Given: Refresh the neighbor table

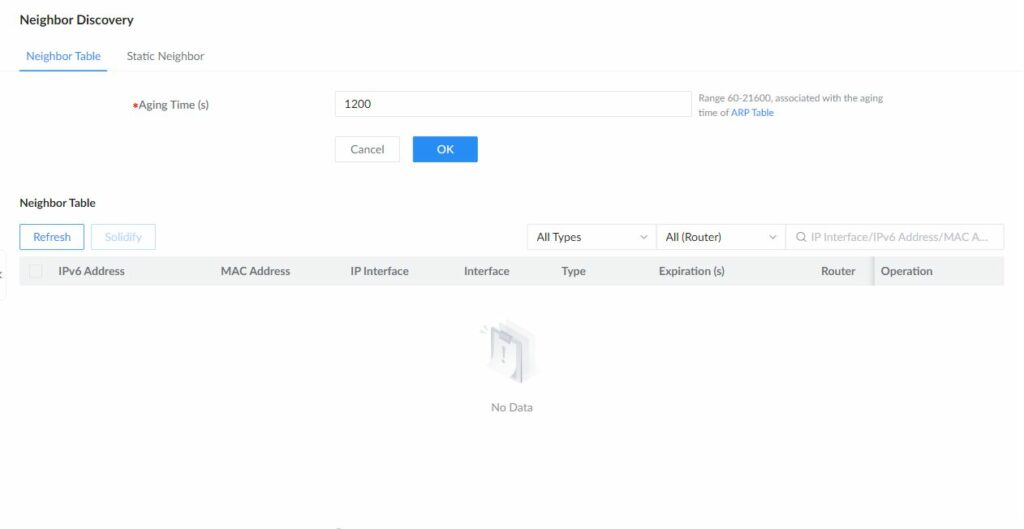Looking at the screenshot, I should tap(52, 237).
